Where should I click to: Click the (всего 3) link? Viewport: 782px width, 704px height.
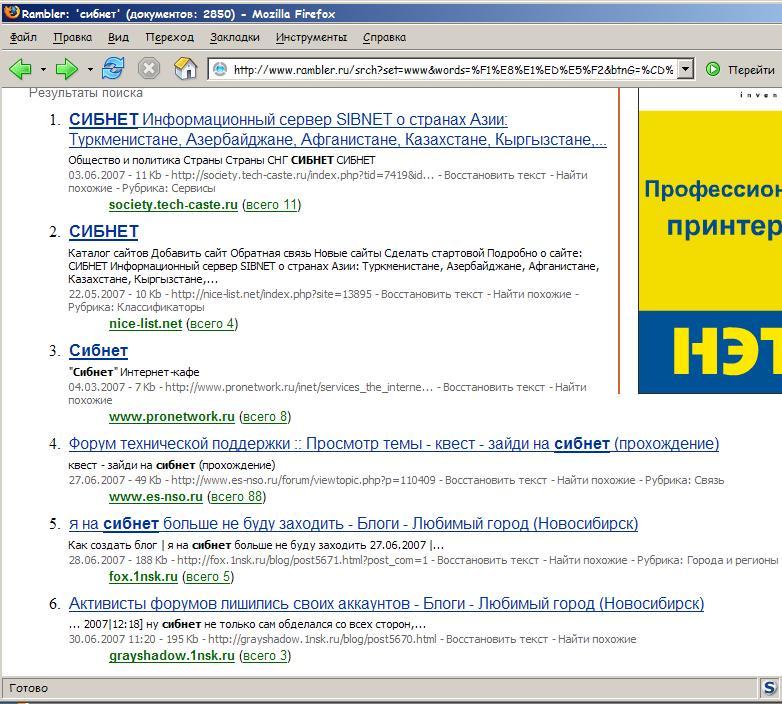coord(265,656)
